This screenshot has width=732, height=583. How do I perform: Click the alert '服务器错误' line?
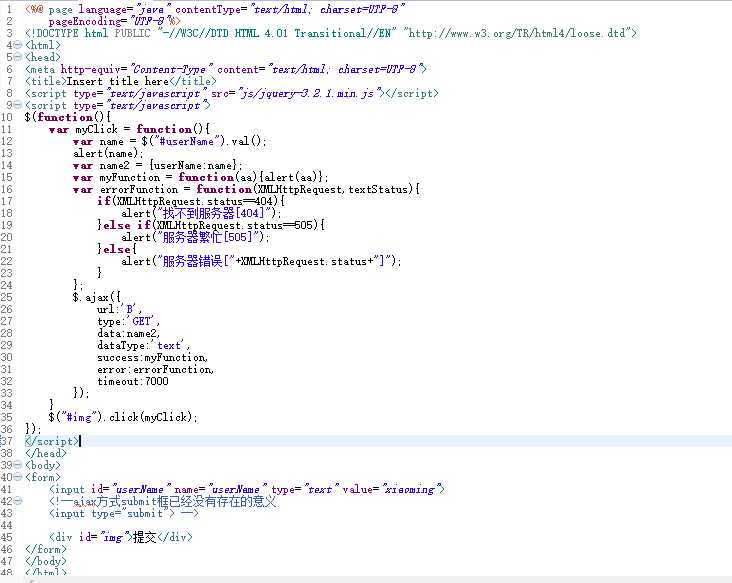261,261
